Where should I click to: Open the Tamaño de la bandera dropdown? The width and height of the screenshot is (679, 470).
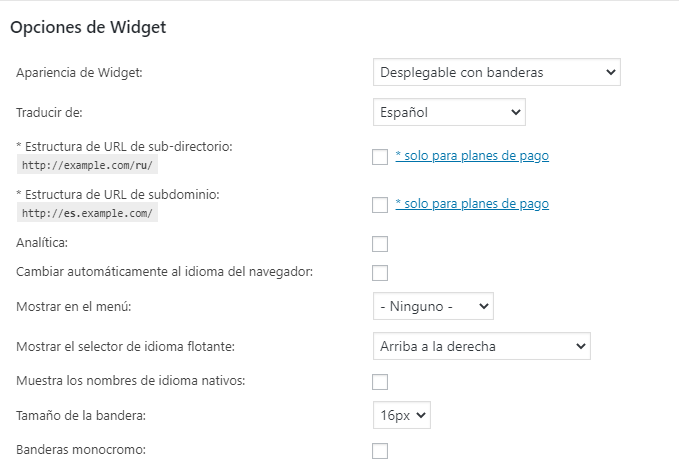[x=401, y=415]
